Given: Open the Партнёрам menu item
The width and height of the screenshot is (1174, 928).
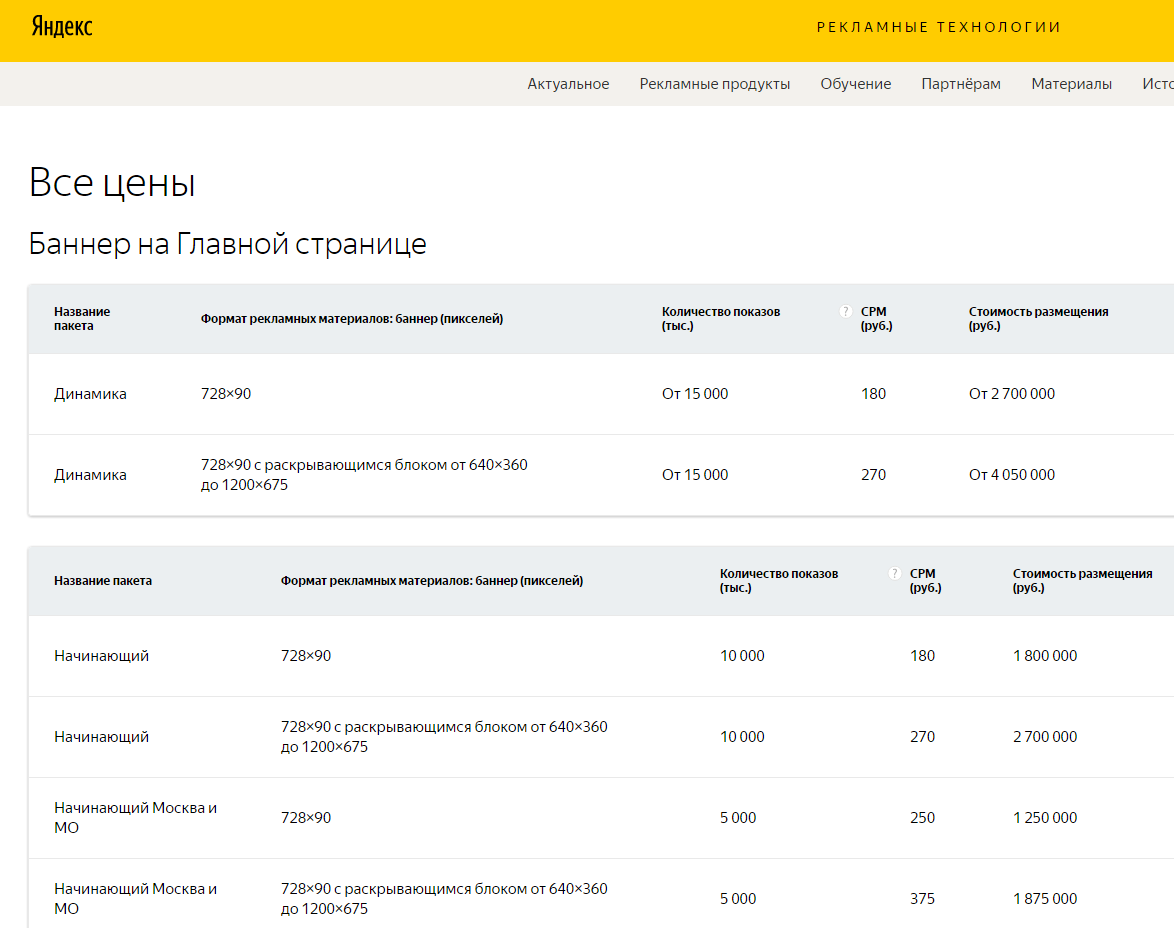Looking at the screenshot, I should click(961, 84).
